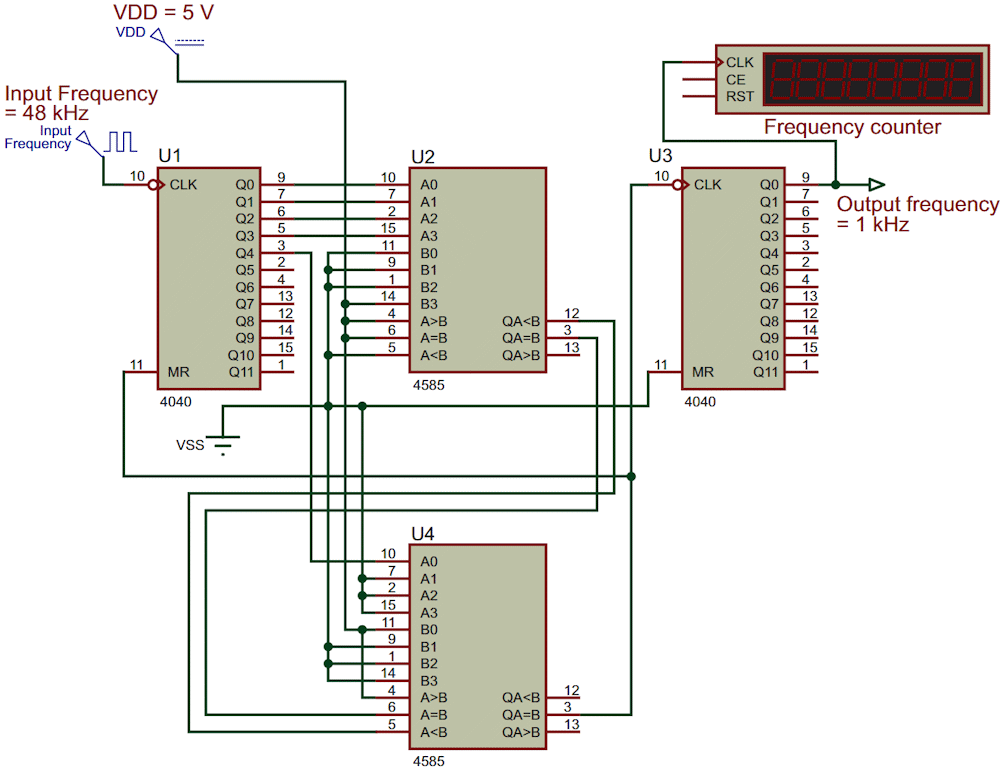Screen dimensions: 1000x769
Task: Click the B3 pin label on U2
Action: click(x=429, y=304)
